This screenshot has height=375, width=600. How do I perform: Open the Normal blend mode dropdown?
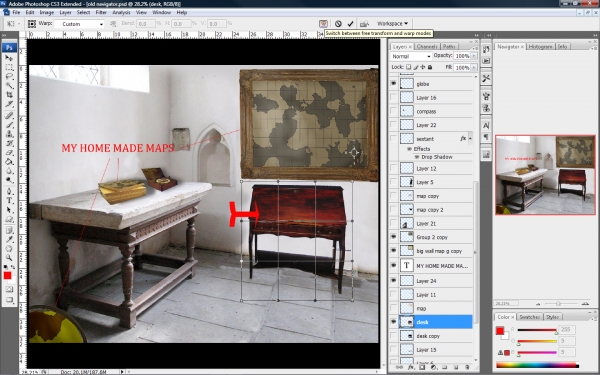(410, 56)
